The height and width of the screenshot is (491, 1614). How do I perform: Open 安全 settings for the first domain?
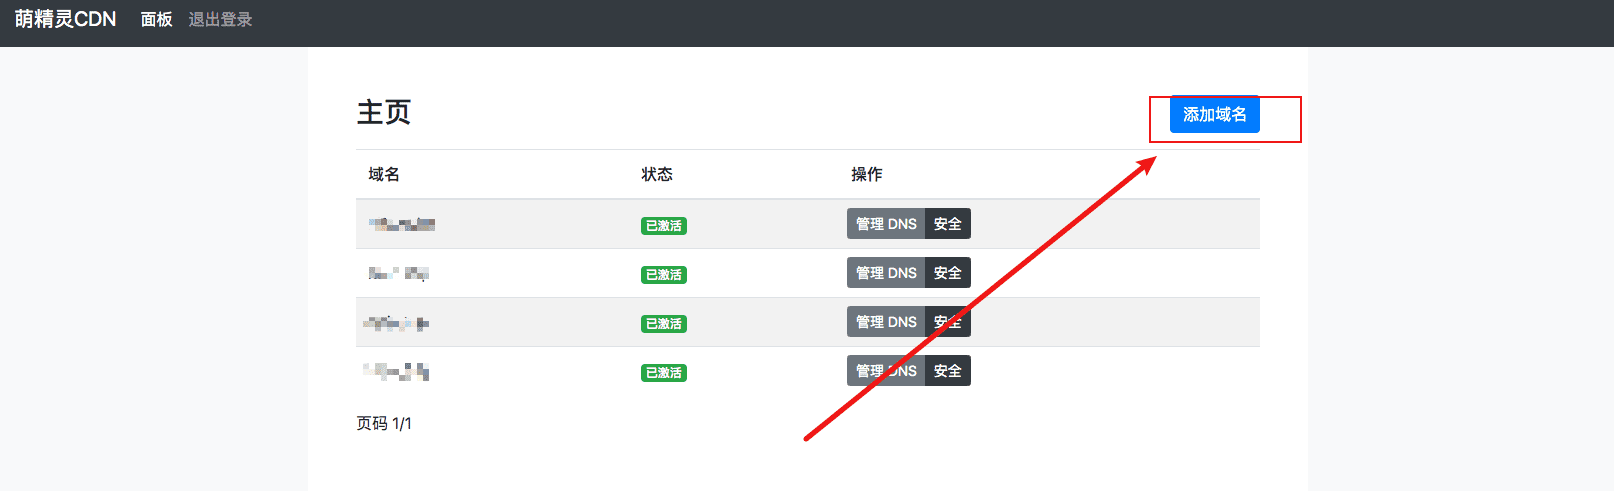click(948, 224)
